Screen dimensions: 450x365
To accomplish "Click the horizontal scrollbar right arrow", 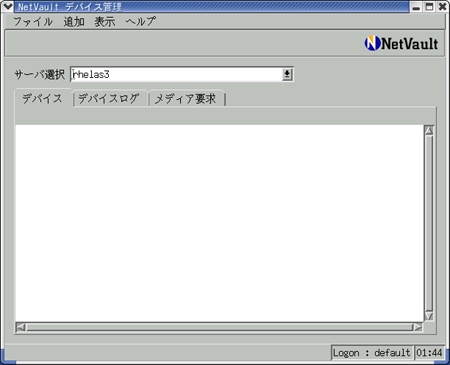I will [x=418, y=327].
